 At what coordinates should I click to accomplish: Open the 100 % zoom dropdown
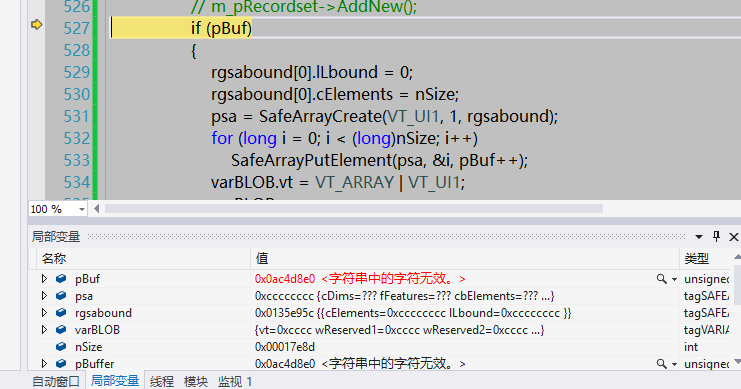(82, 209)
